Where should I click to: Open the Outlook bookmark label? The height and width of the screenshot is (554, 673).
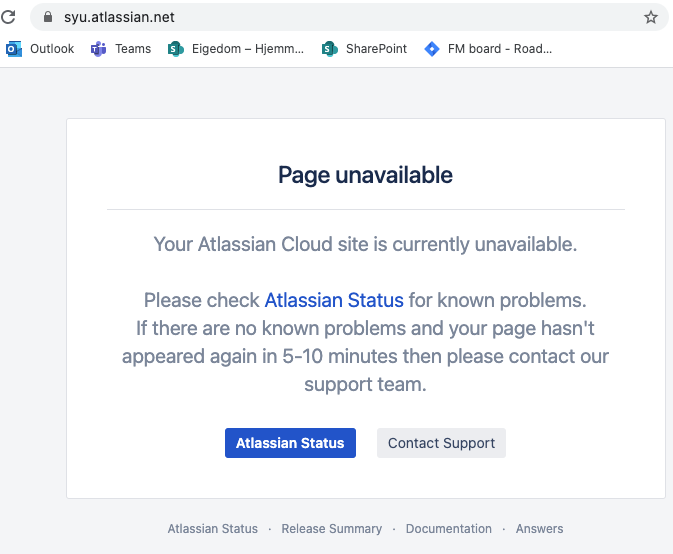[52, 49]
